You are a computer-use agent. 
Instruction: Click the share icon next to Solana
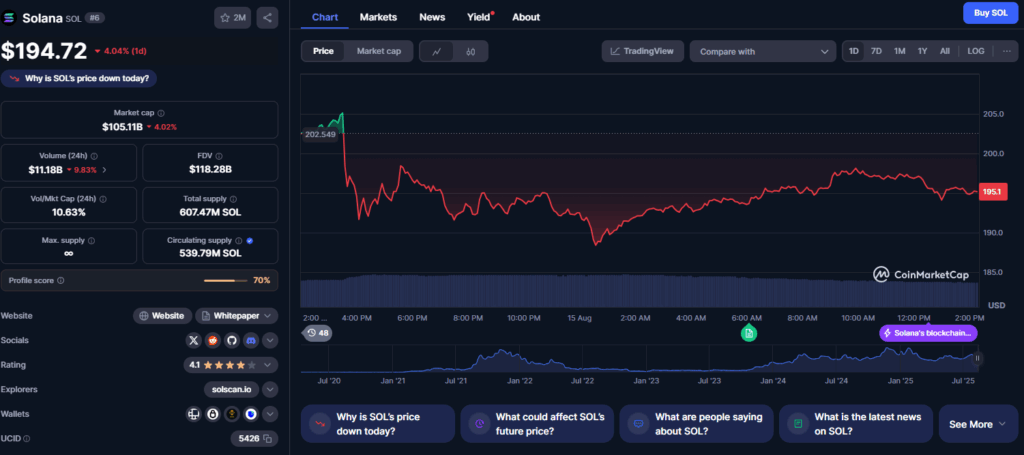pyautogui.click(x=267, y=18)
